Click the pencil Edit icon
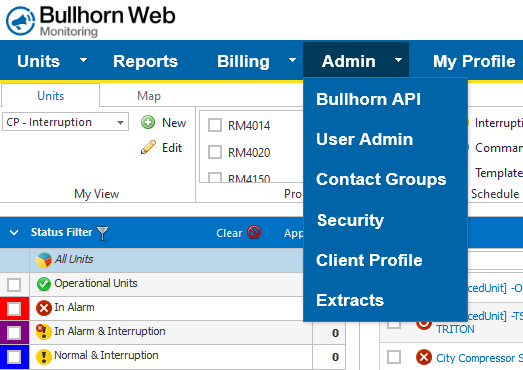 pyautogui.click(x=148, y=147)
